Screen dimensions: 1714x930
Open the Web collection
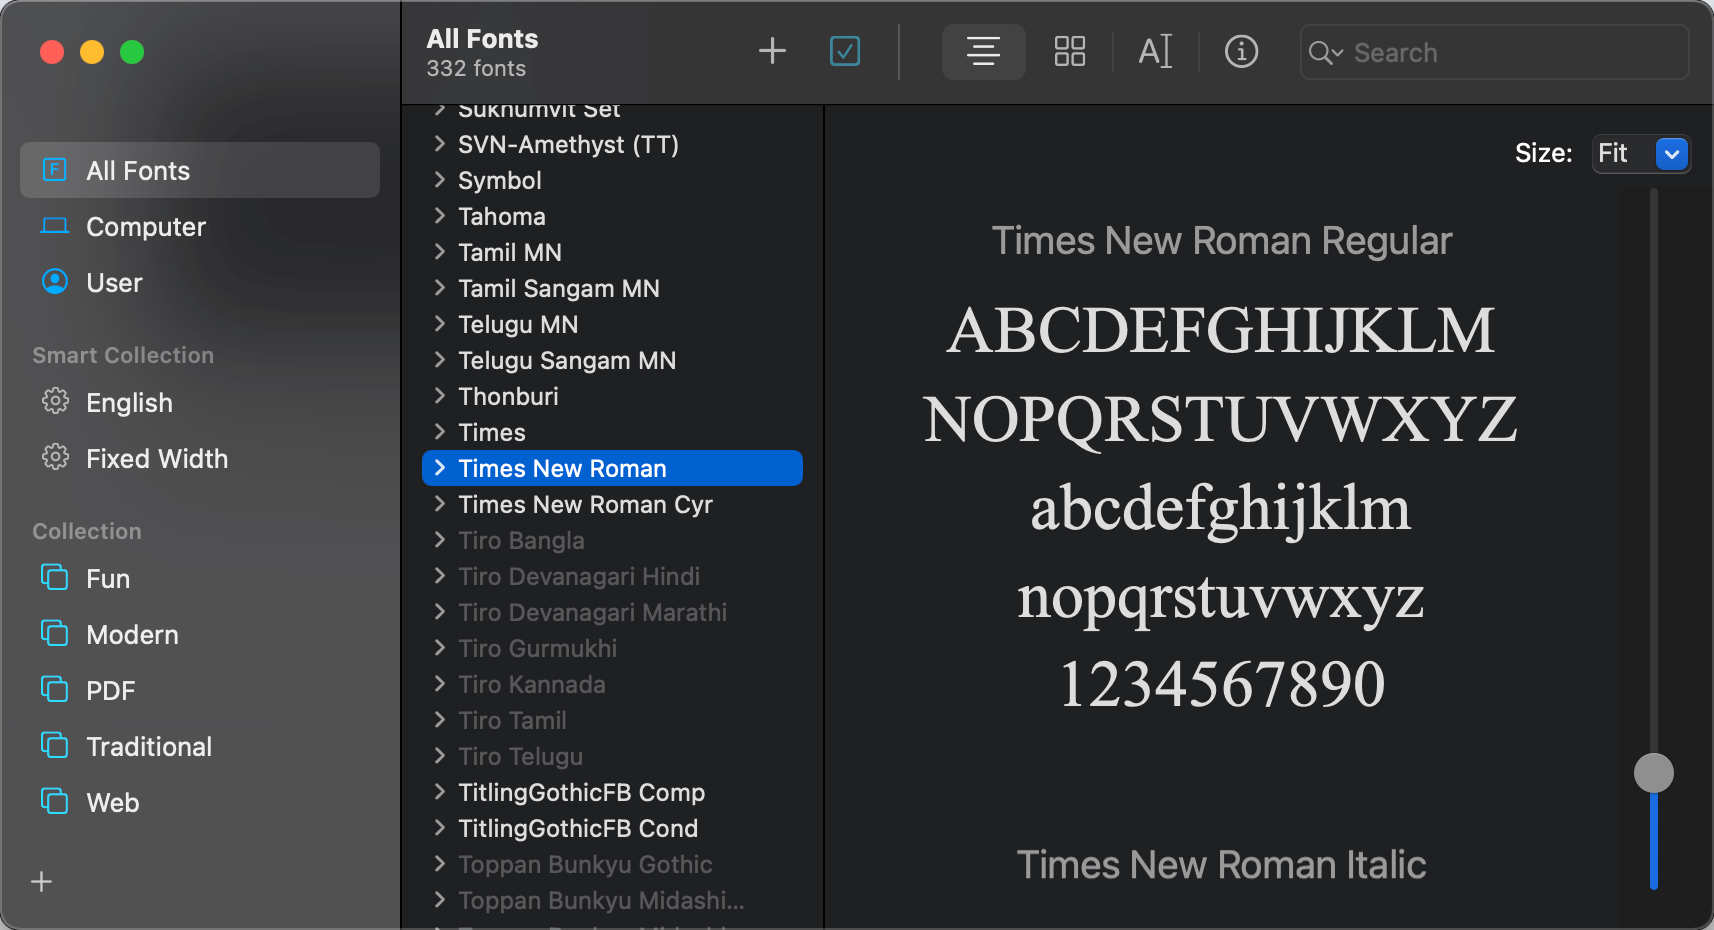pos(200,802)
